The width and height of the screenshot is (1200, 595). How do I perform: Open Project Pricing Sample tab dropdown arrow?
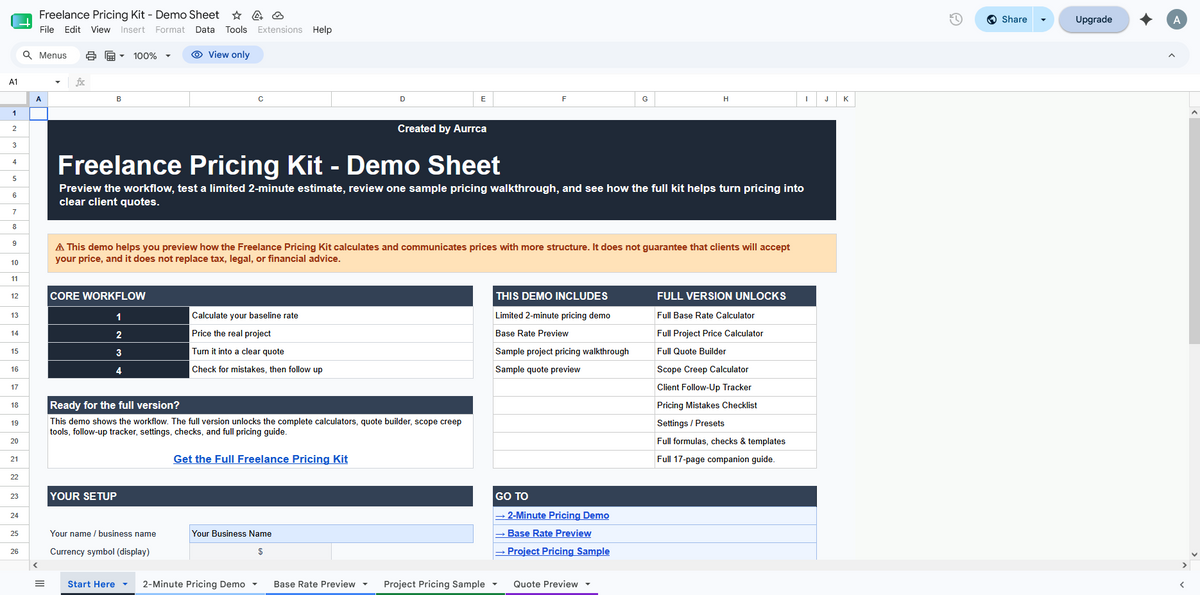pyautogui.click(x=495, y=584)
